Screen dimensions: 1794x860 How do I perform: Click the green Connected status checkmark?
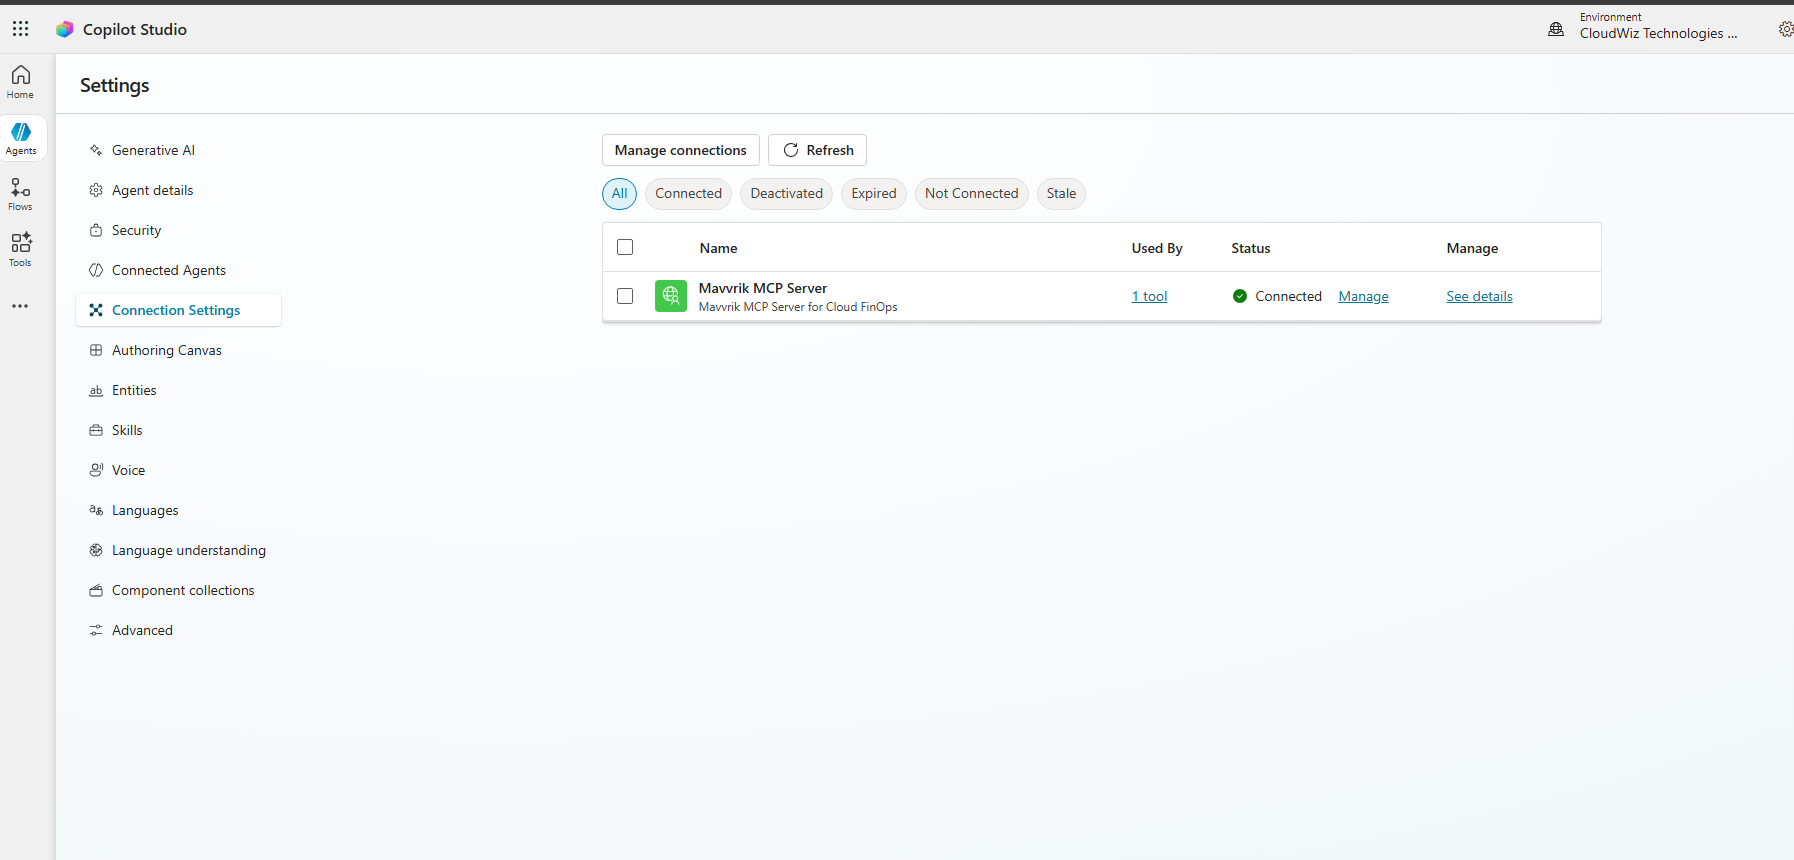click(1240, 296)
